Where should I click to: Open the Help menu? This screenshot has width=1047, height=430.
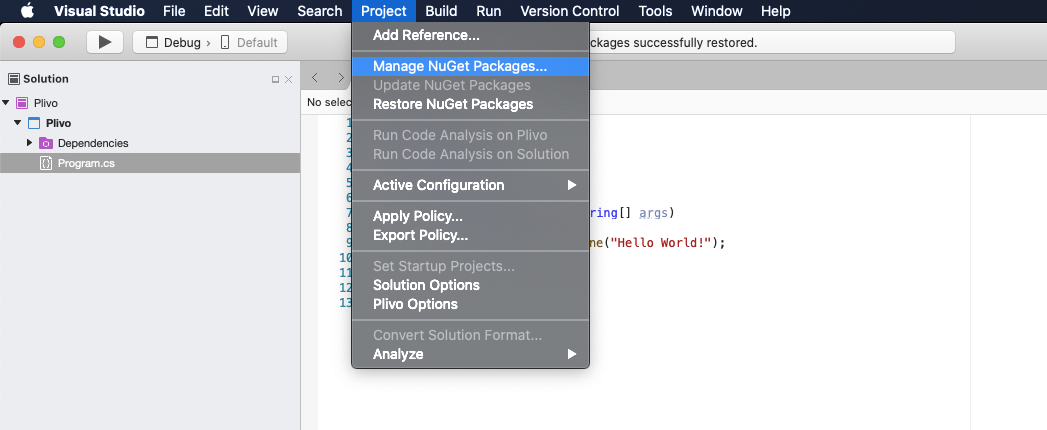pyautogui.click(x=776, y=11)
